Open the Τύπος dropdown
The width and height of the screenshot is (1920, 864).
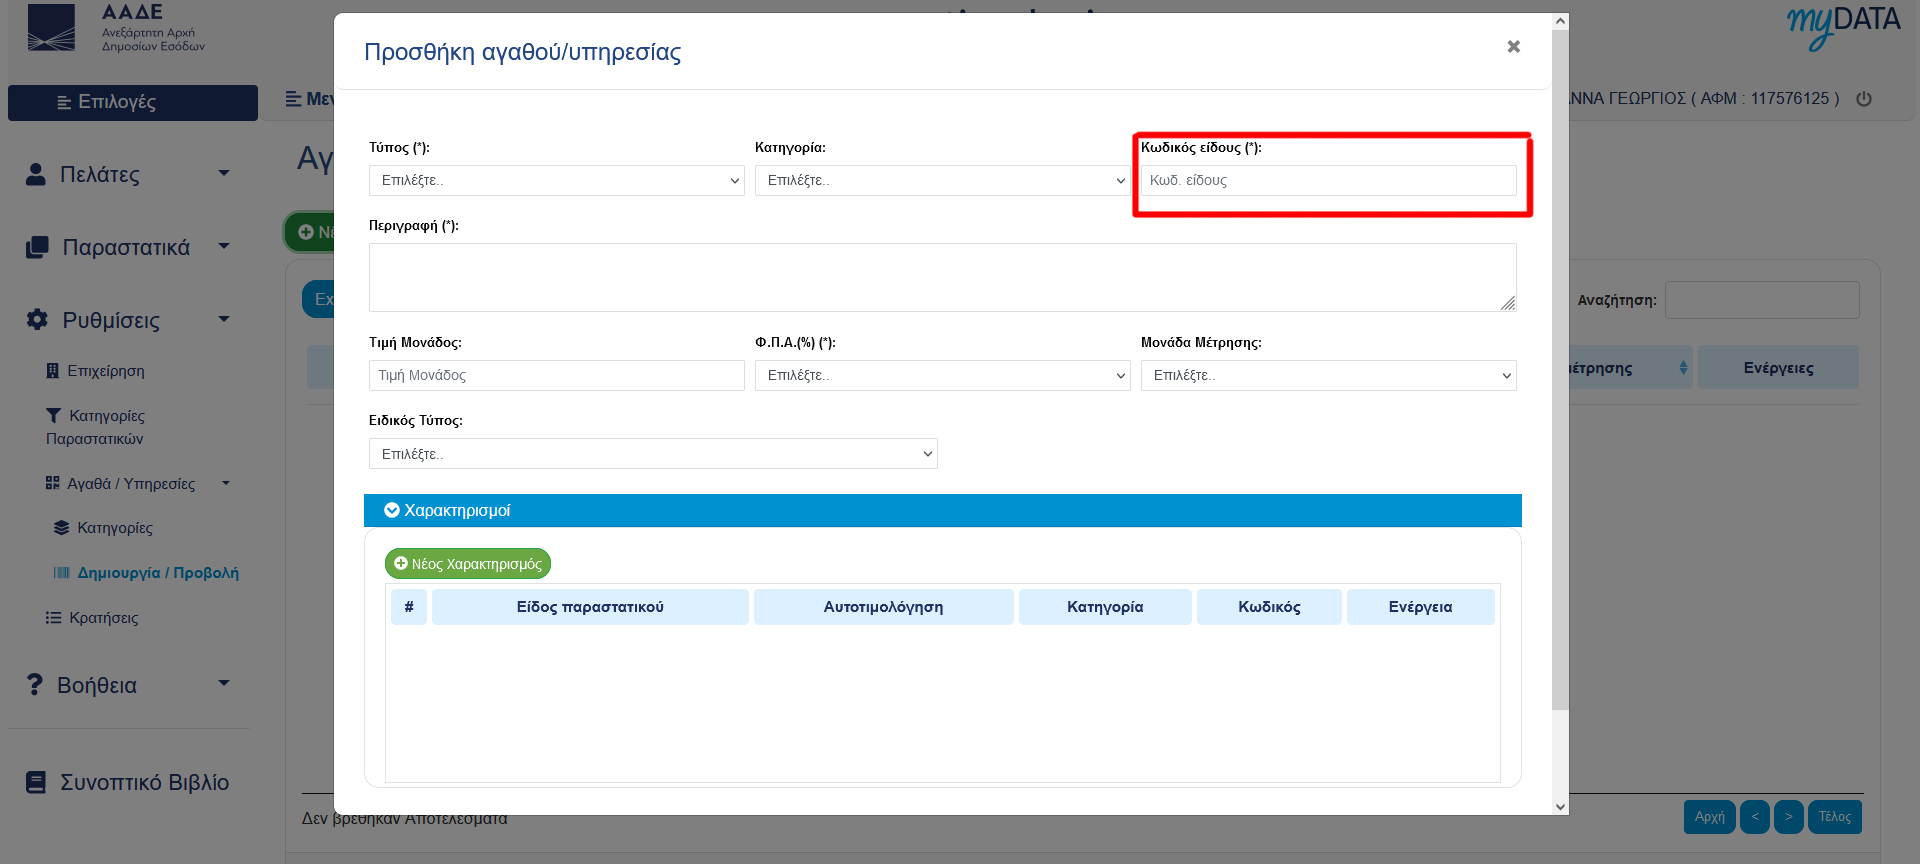[557, 180]
